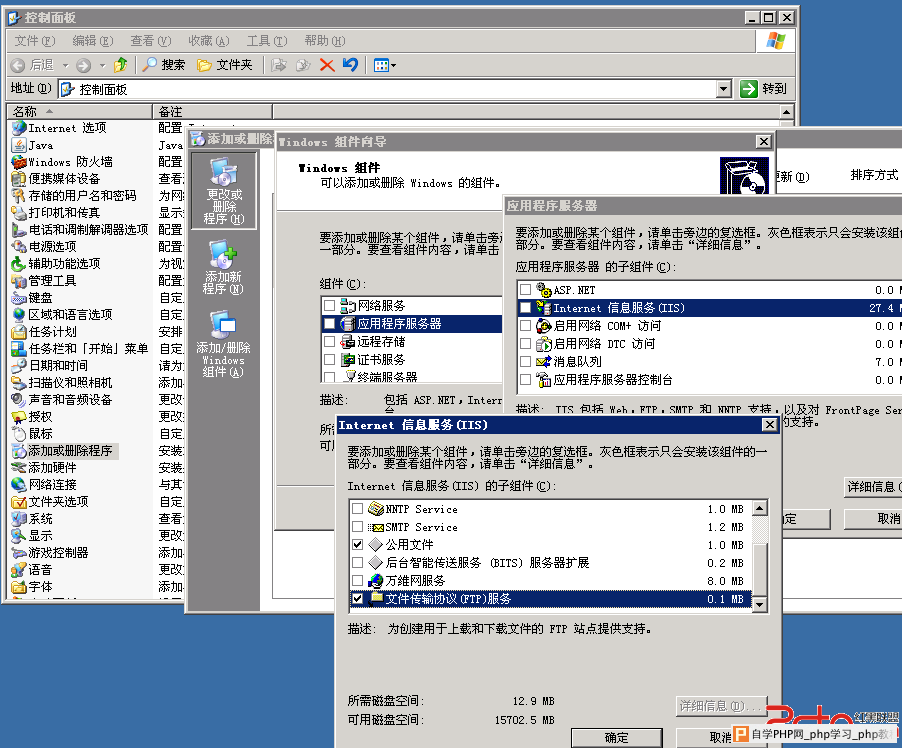Toggle the 网络服务 component checkbox

coord(330,305)
